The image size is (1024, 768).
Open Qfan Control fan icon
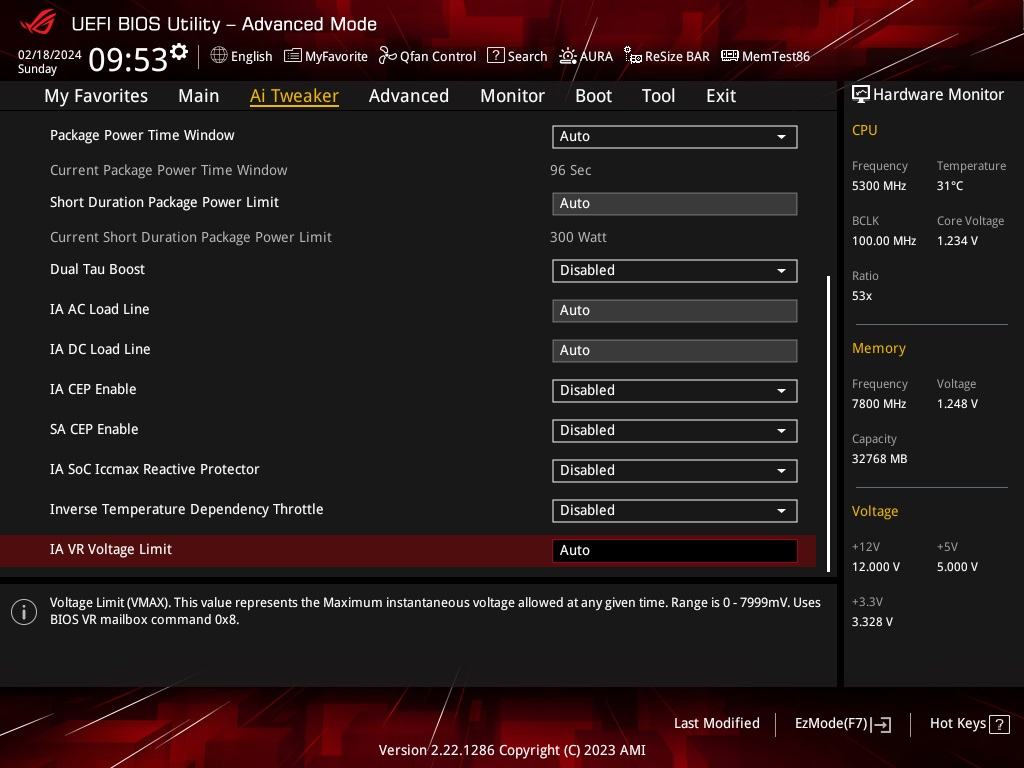pyautogui.click(x=387, y=56)
